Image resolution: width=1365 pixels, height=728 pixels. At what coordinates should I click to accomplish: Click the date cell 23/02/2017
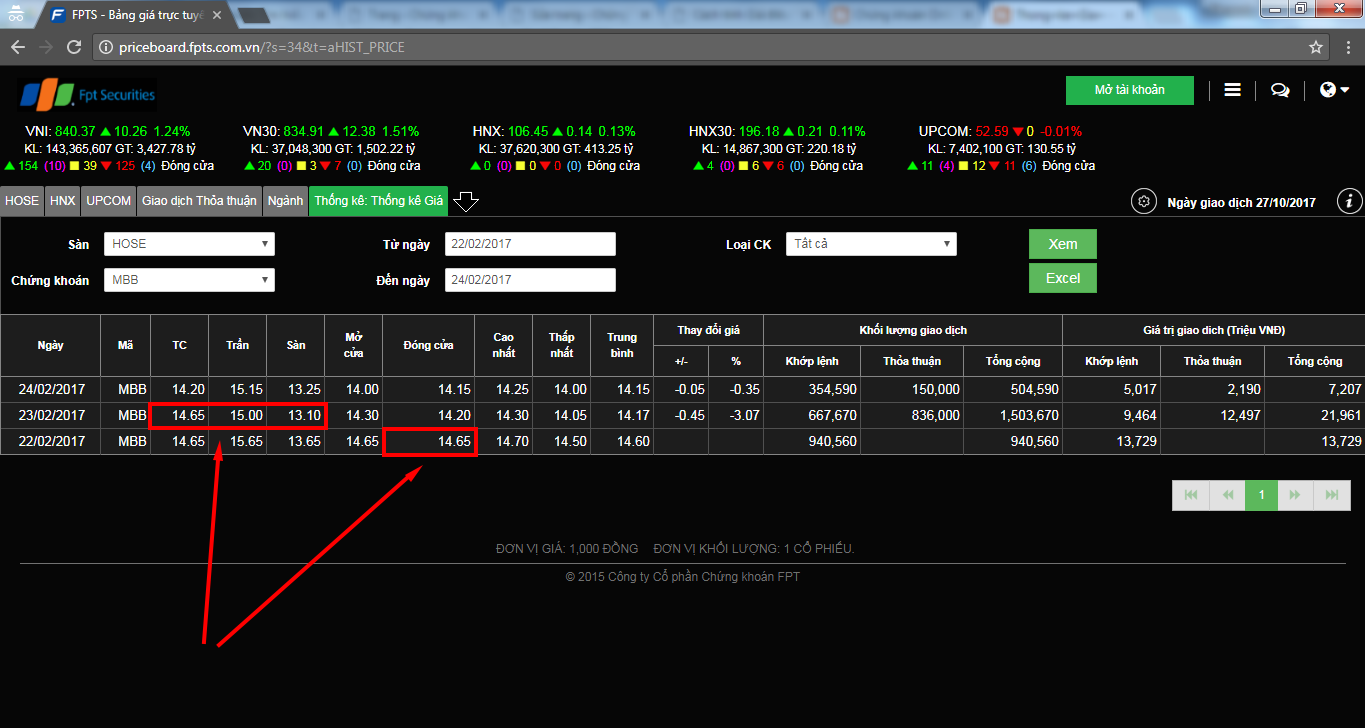click(50, 415)
